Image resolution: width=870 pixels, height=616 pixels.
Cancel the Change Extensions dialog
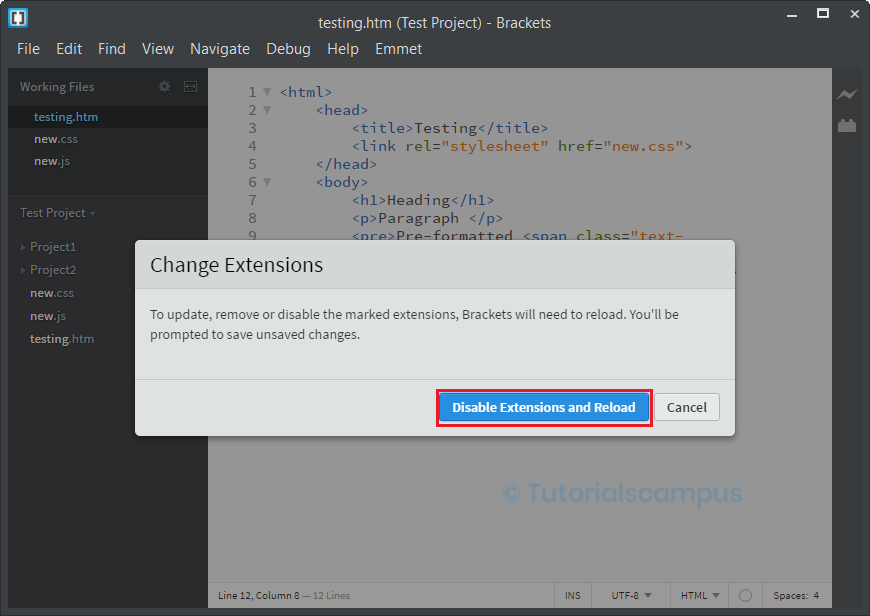(686, 407)
